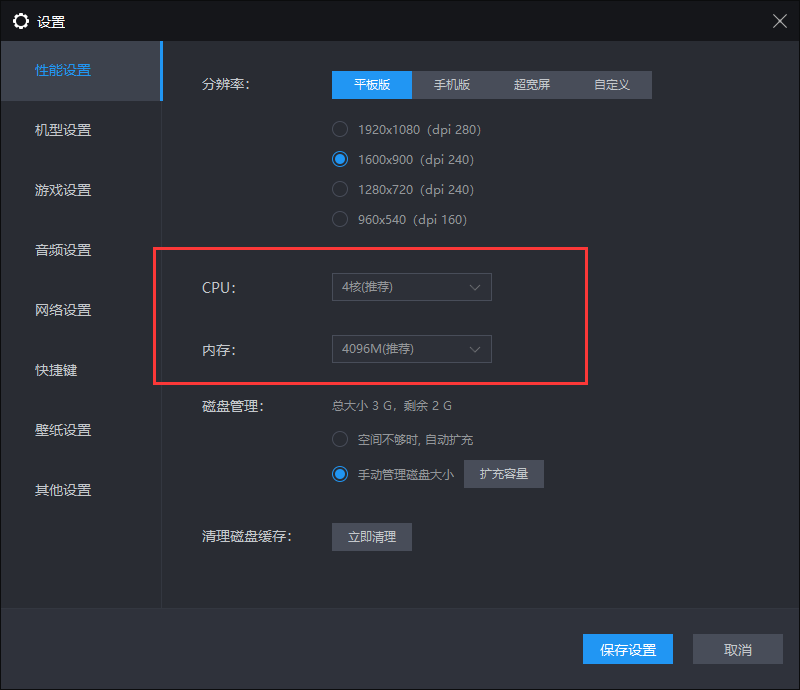Open 快捷键 settings in sidebar
The width and height of the screenshot is (800, 690).
pos(56,370)
